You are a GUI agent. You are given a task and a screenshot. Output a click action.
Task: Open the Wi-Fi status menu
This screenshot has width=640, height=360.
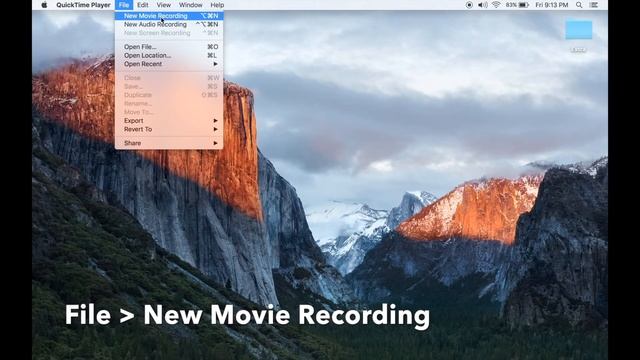(x=496, y=5)
